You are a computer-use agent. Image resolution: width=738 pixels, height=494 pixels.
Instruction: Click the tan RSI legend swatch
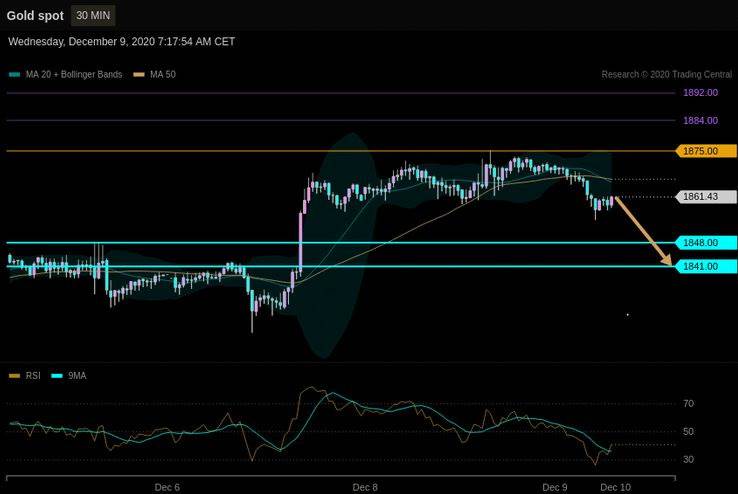click(x=15, y=376)
